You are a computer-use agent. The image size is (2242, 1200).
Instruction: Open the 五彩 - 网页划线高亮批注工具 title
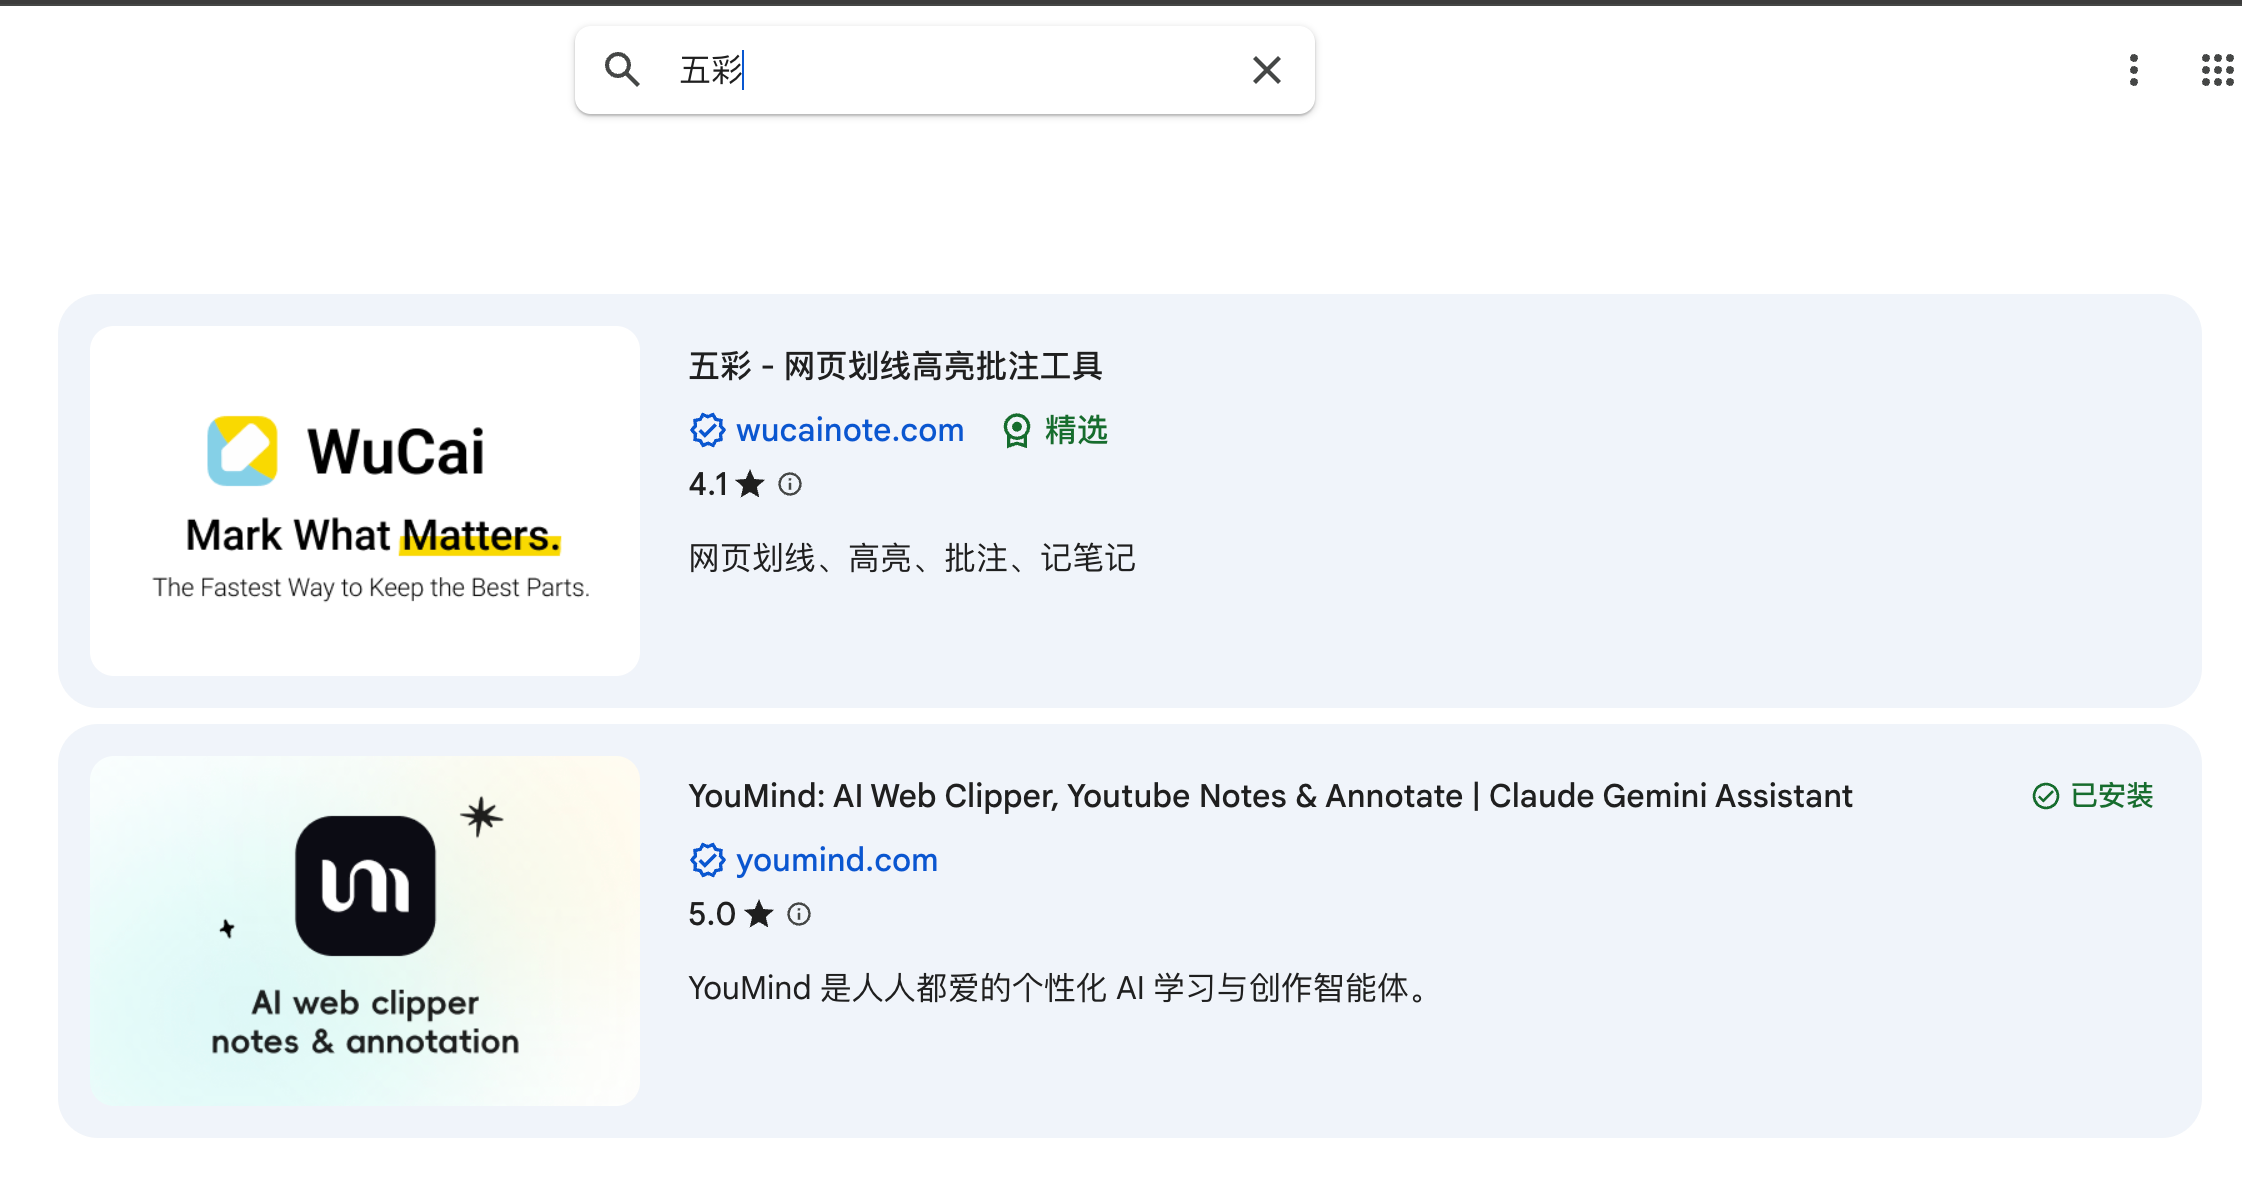895,366
